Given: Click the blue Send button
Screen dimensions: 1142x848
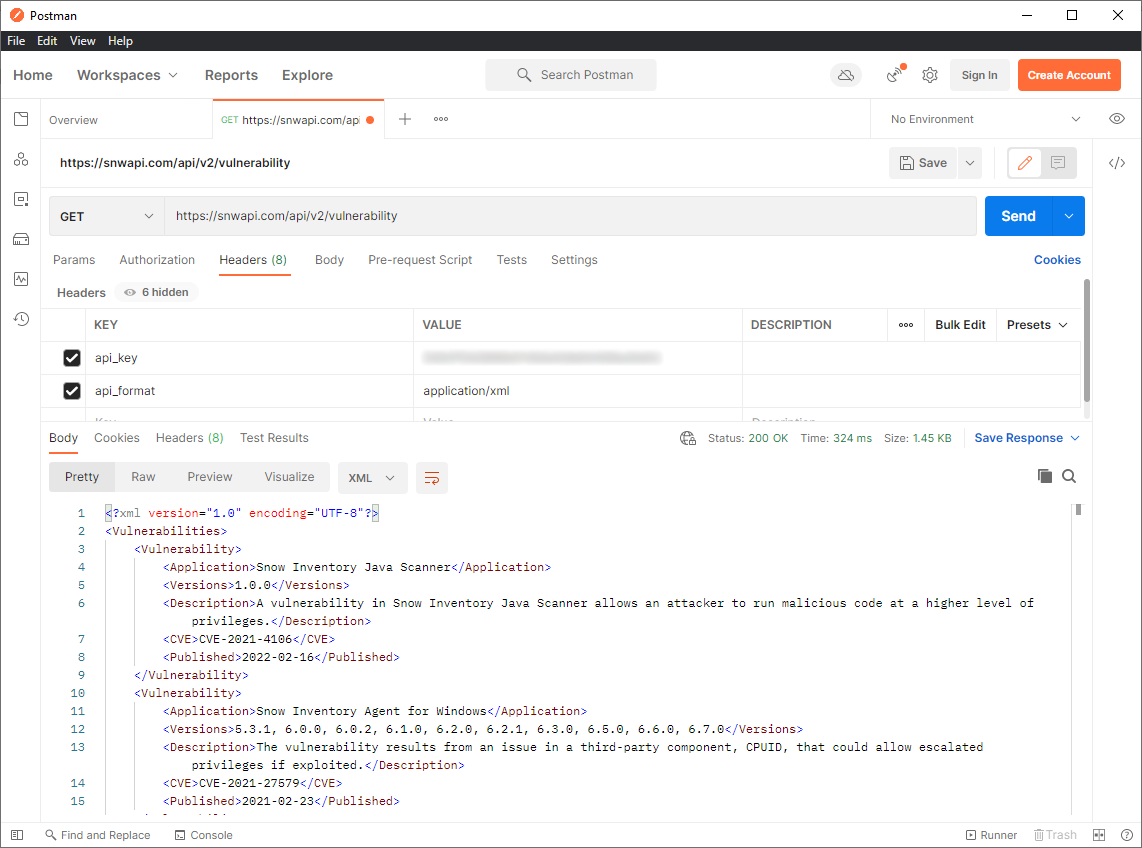Looking at the screenshot, I should point(1018,216).
